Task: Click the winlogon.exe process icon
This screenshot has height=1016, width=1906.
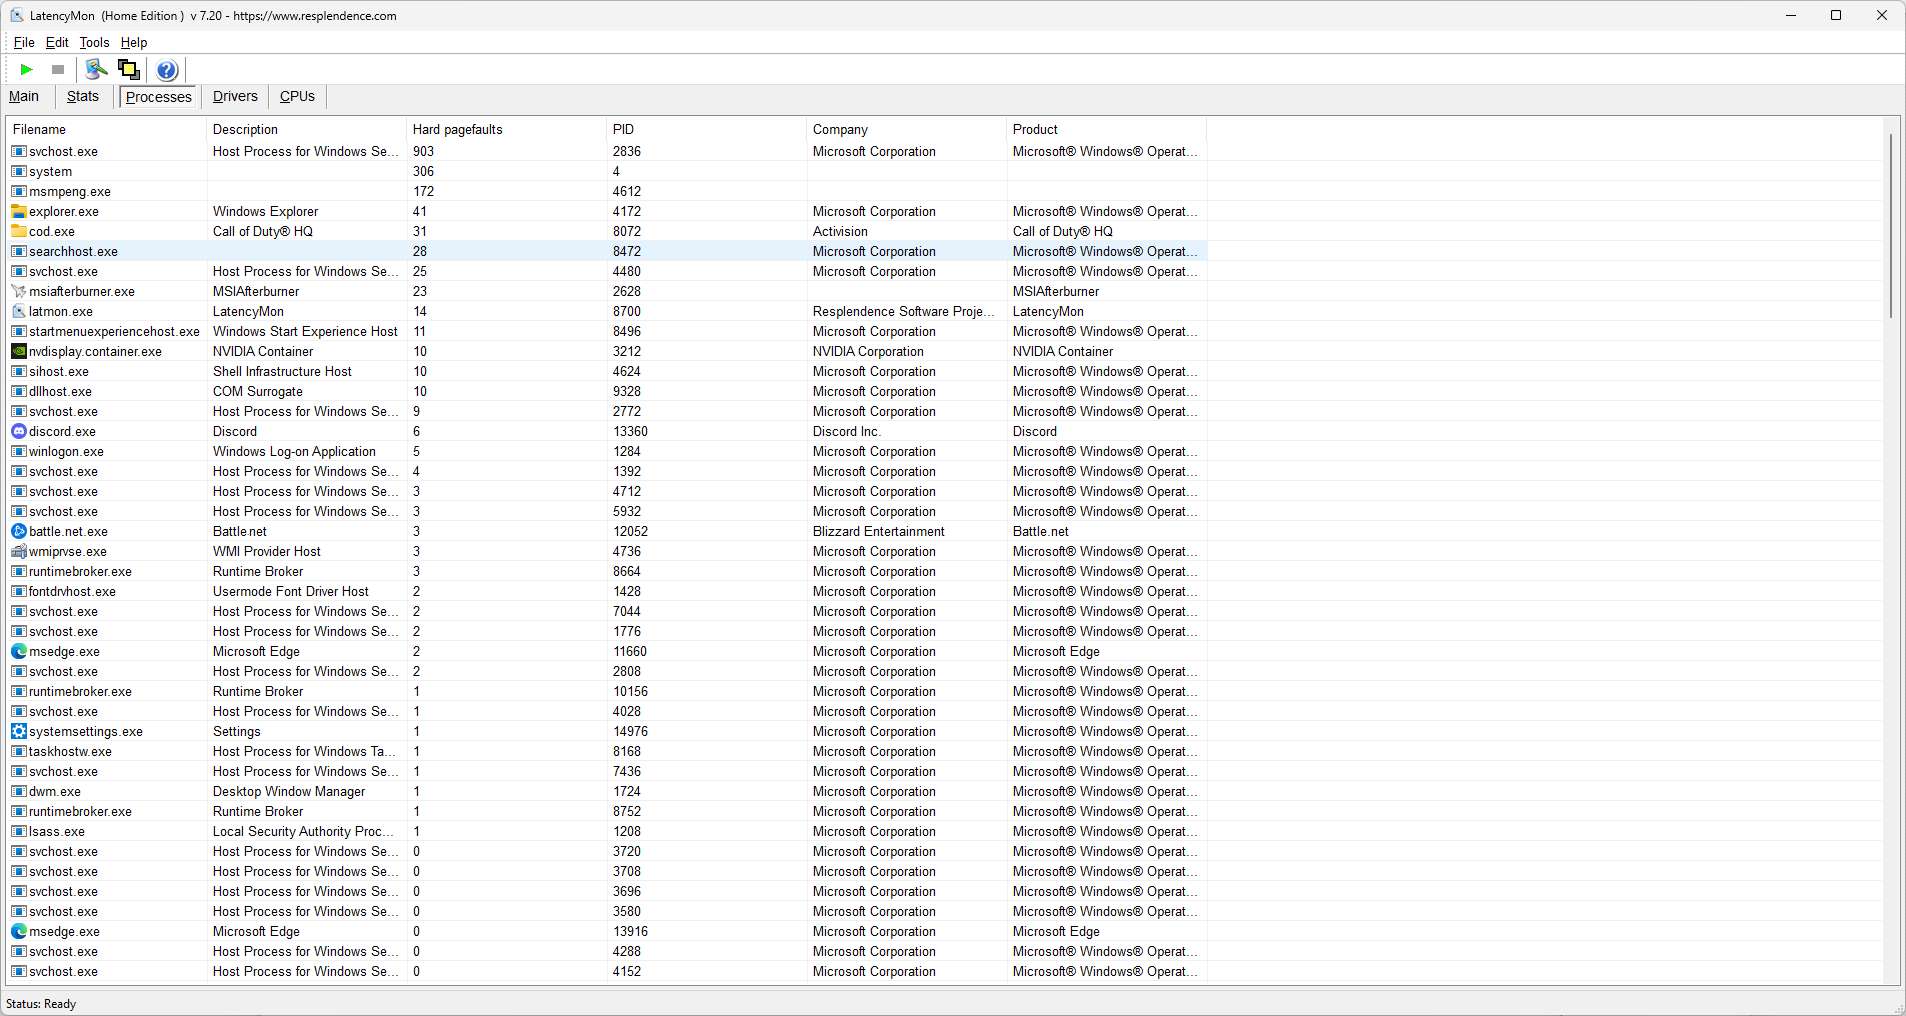Action: (19, 451)
